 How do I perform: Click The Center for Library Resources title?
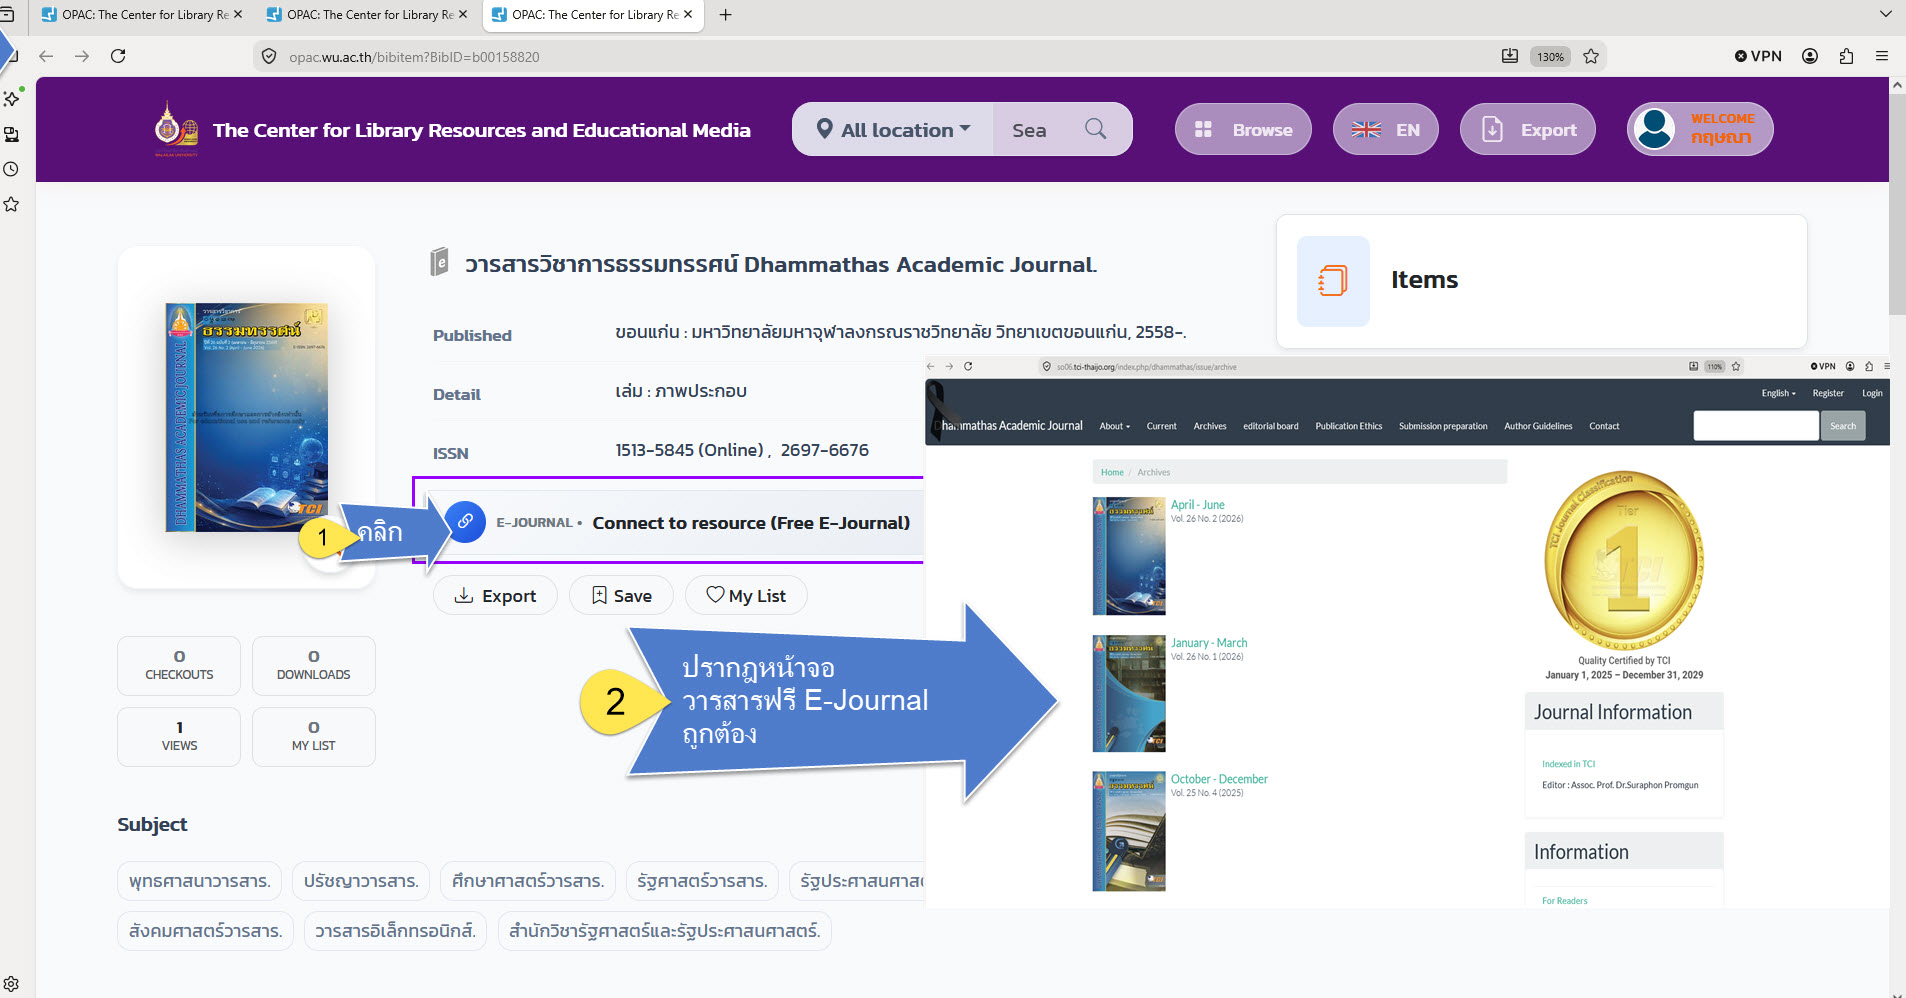click(481, 130)
